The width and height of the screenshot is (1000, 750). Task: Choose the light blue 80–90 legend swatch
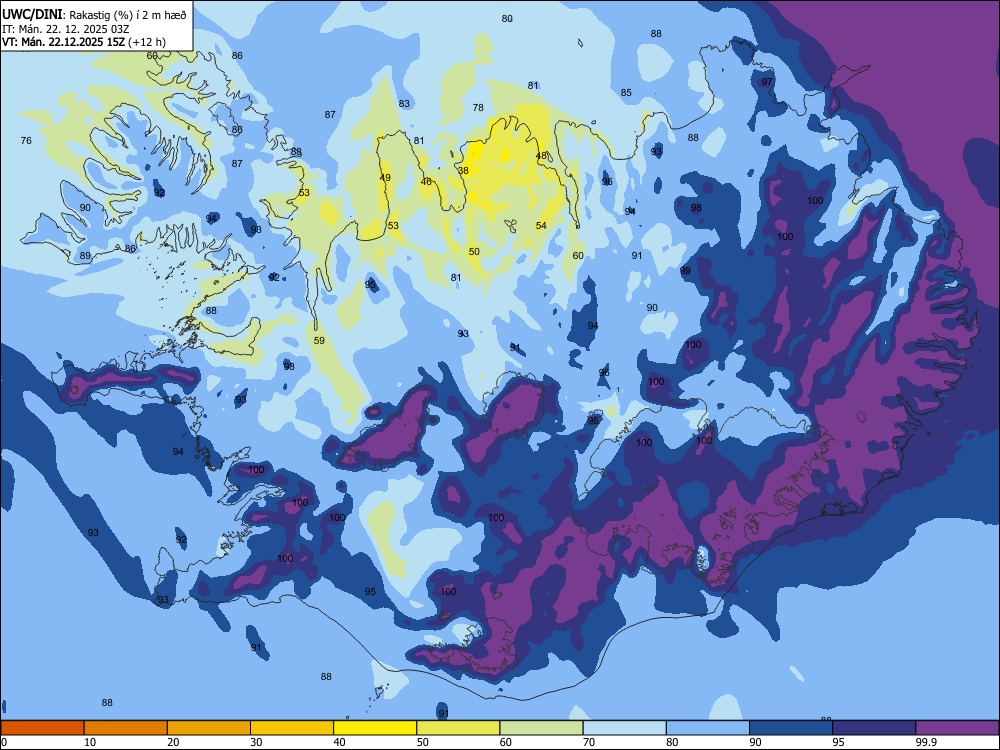pyautogui.click(x=708, y=728)
